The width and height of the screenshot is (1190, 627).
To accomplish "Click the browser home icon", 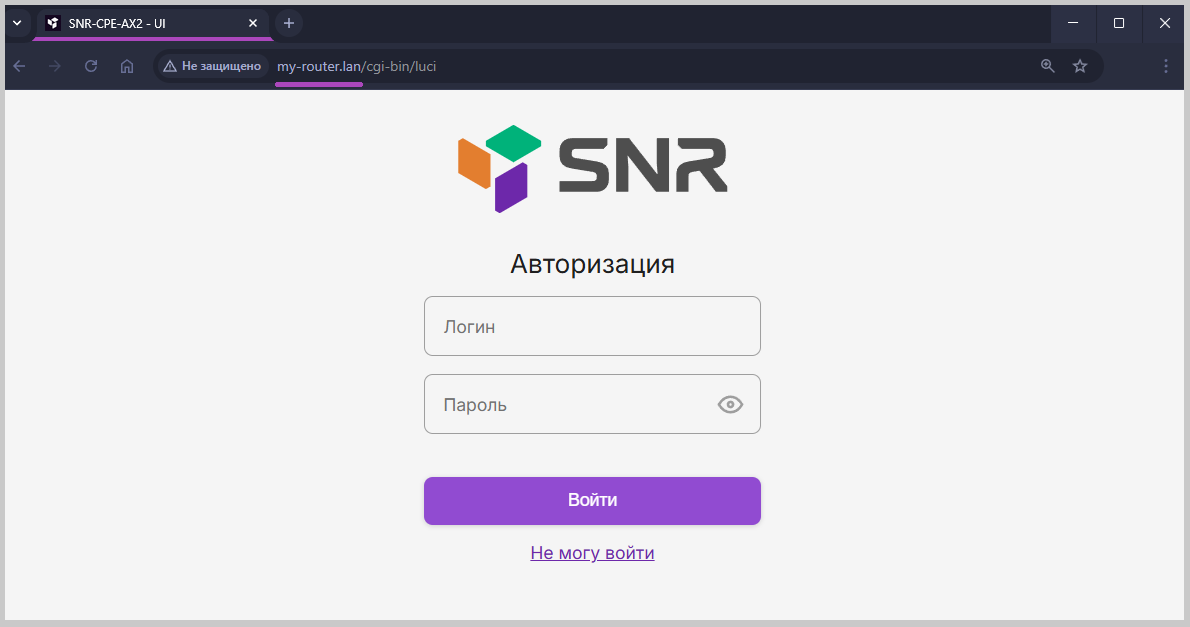I will [x=127, y=66].
